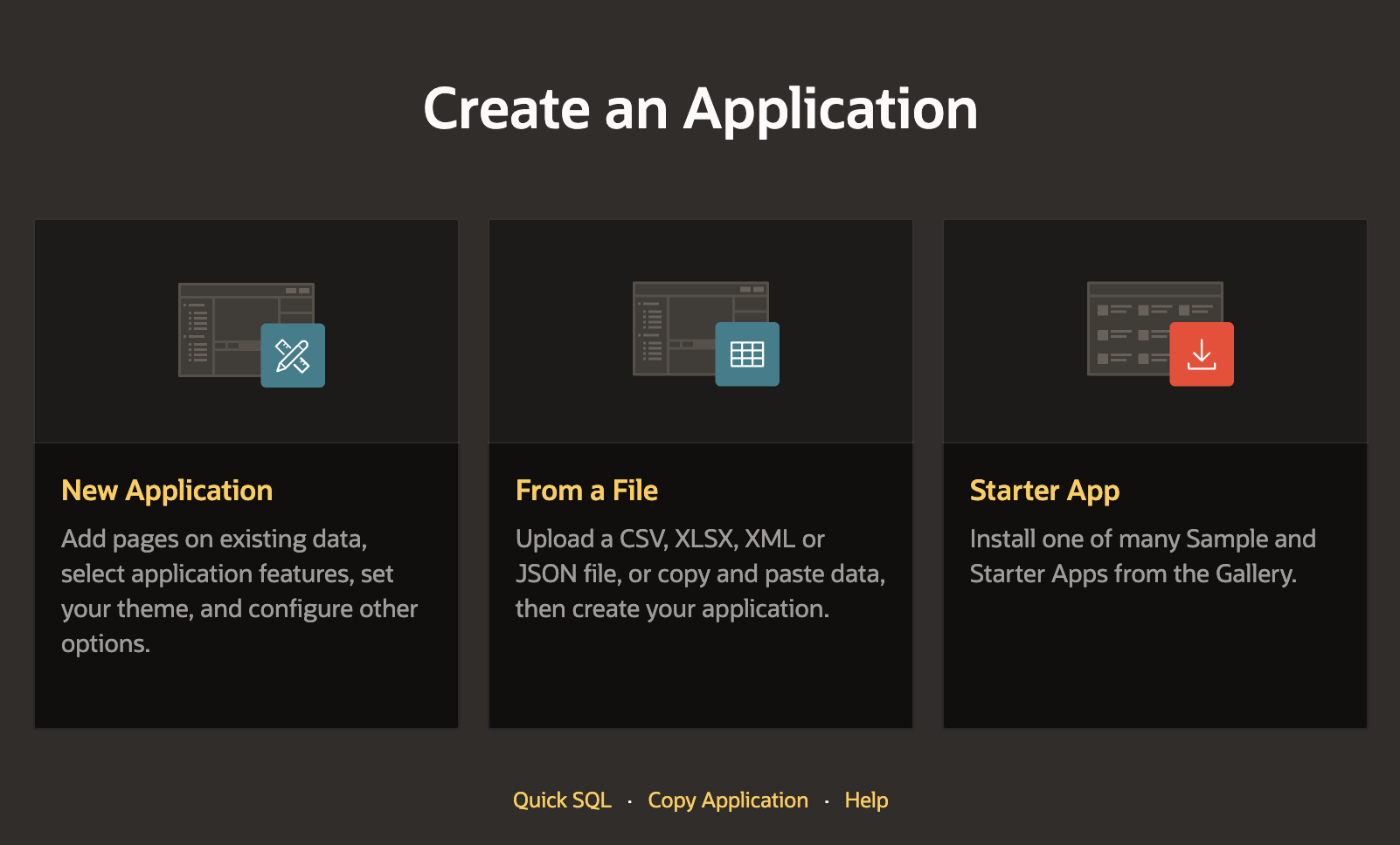This screenshot has height=845, width=1400.
Task: Open the Starter App gallery option
Action: tap(1044, 490)
